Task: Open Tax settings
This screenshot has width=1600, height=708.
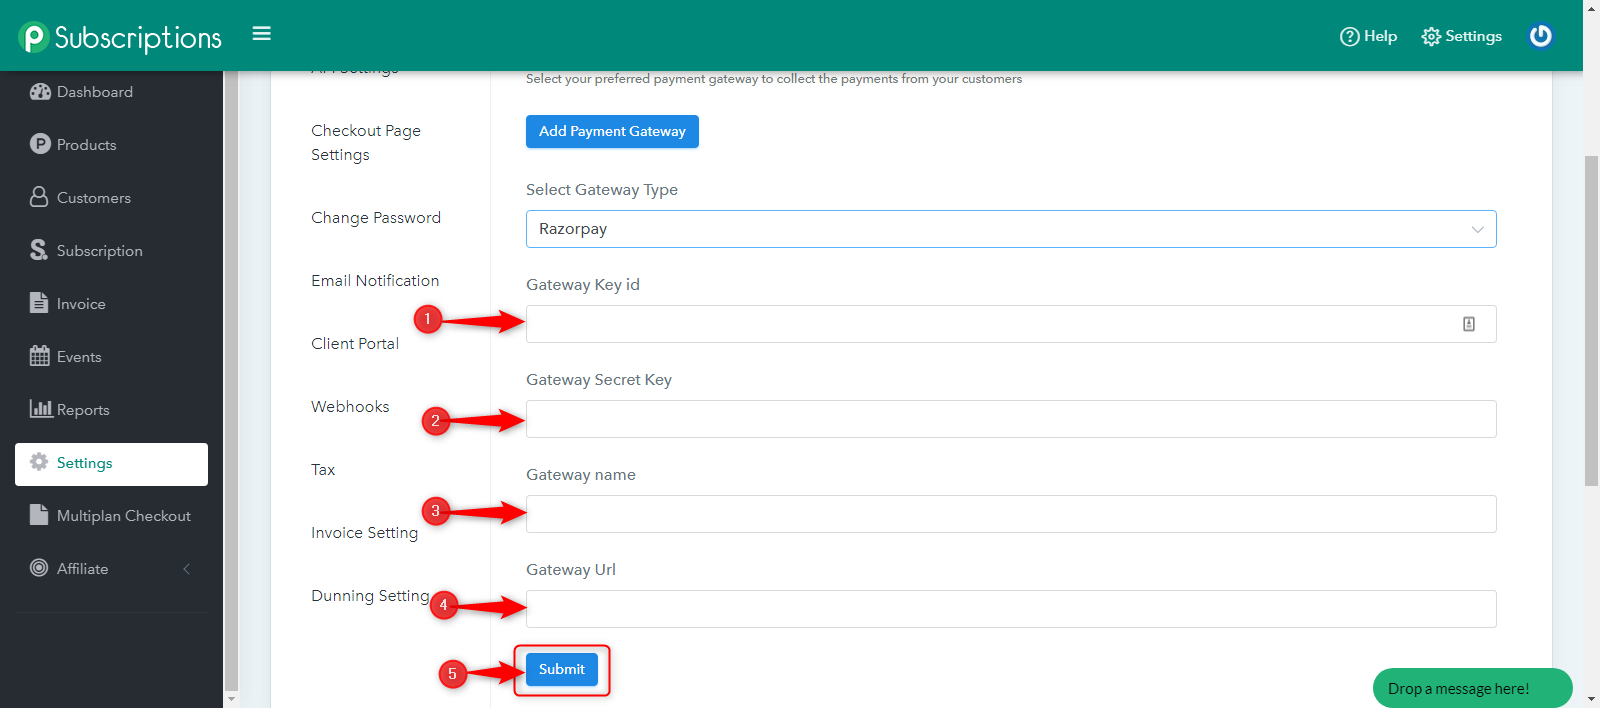Action: click(x=323, y=470)
